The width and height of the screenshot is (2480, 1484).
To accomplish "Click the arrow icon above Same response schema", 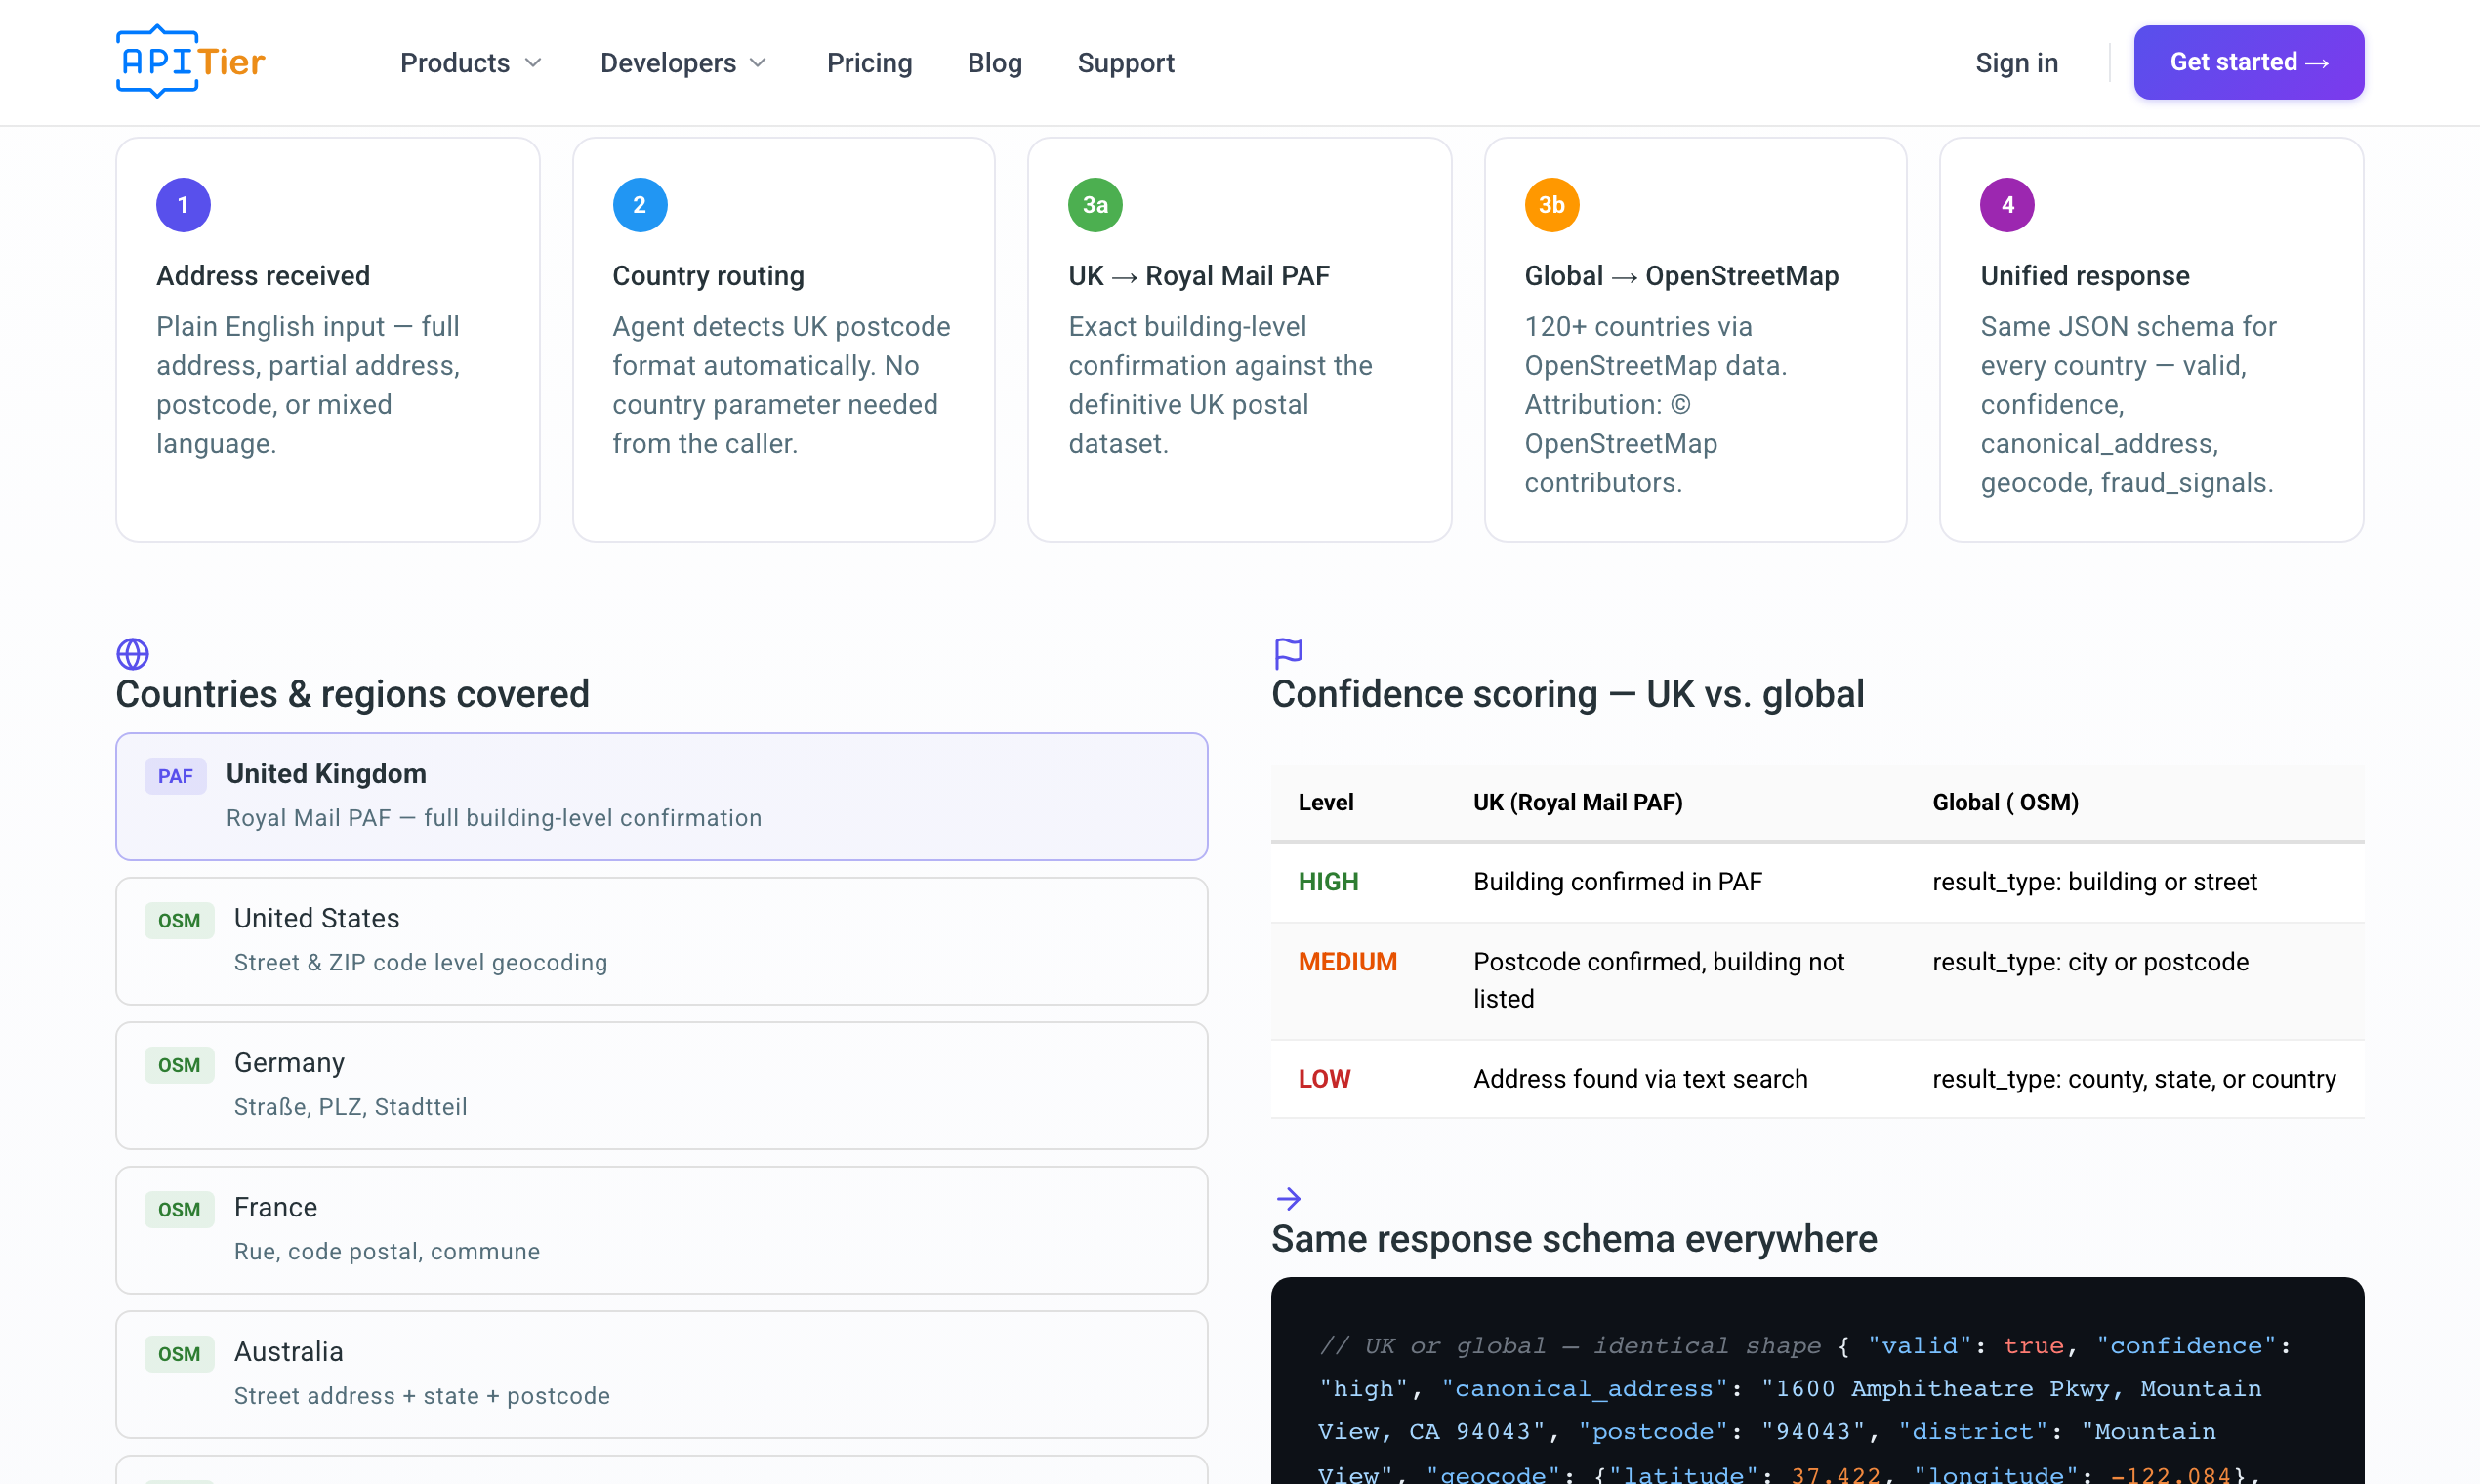I will [x=1288, y=1198].
